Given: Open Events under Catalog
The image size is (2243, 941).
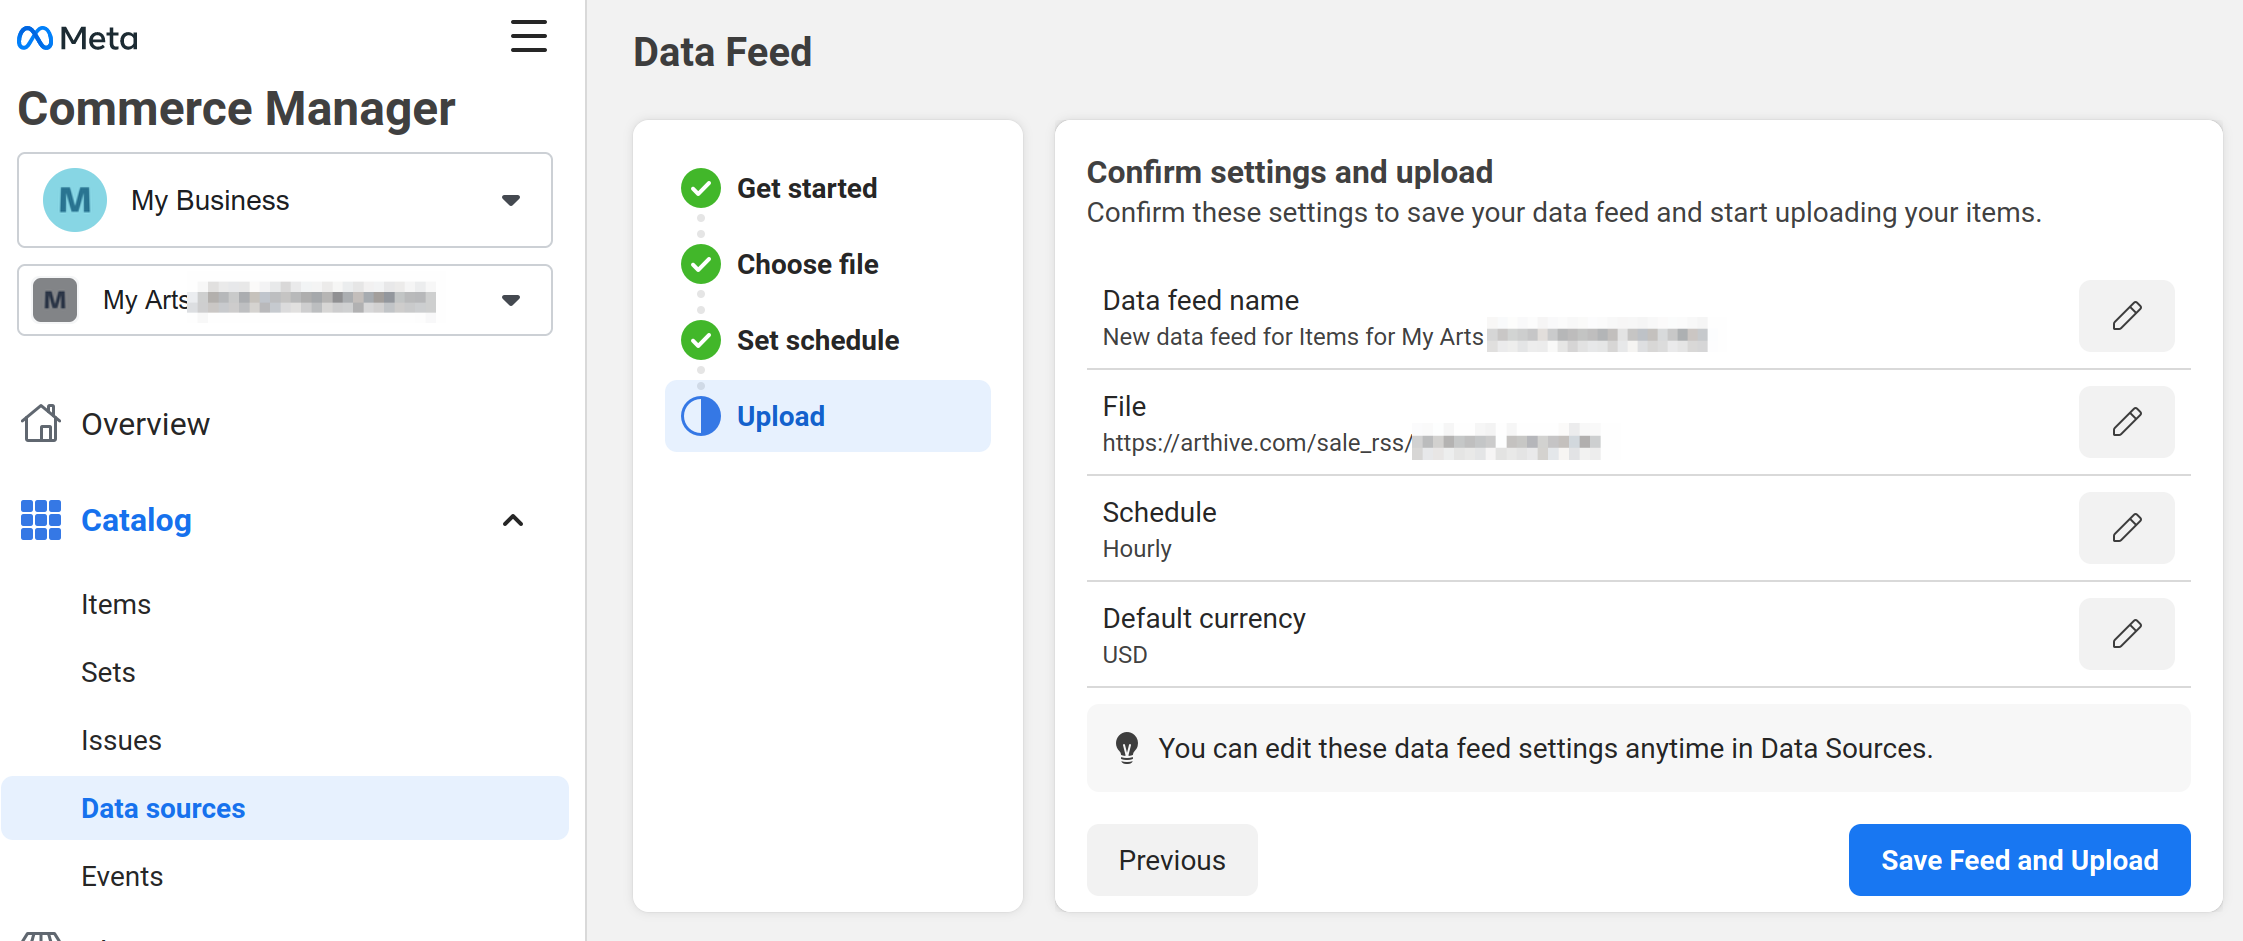Looking at the screenshot, I should coord(122,876).
